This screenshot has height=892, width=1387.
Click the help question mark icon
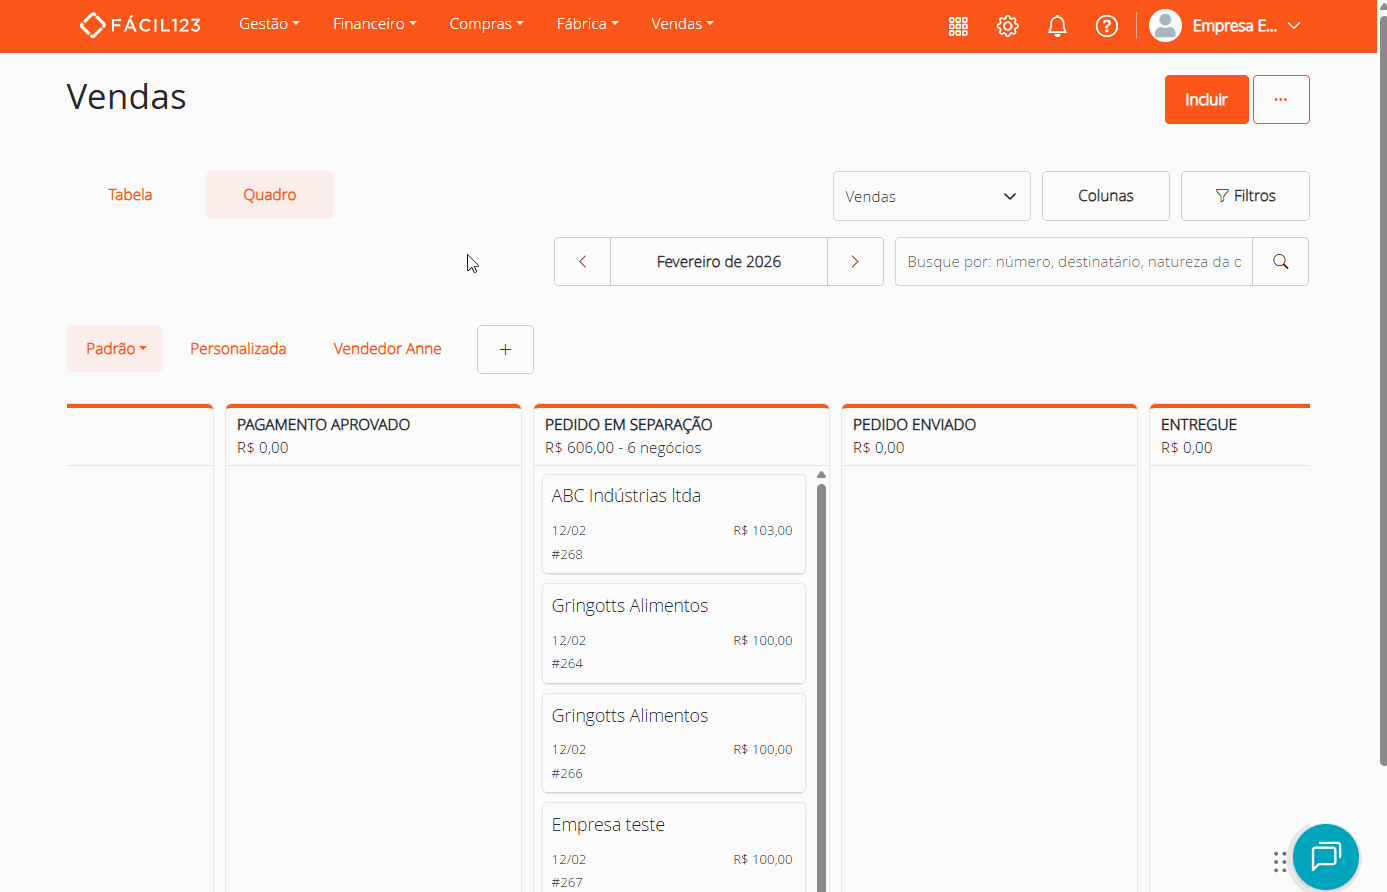(x=1106, y=26)
